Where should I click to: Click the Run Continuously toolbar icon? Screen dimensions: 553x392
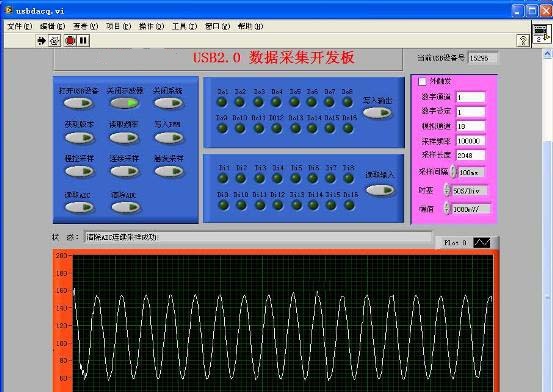[55, 41]
